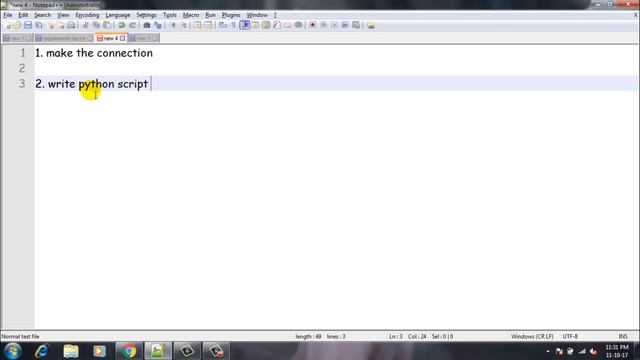The height and width of the screenshot is (360, 640).
Task: Create a new file with the New toolbar icon
Action: tap(8, 25)
